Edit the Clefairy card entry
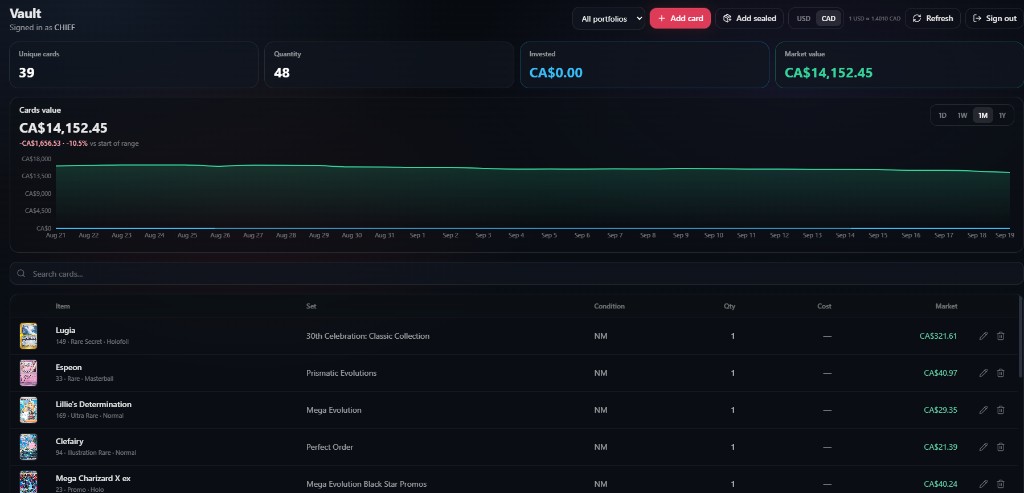Screen dimensions: 1024x493 (x=983, y=447)
